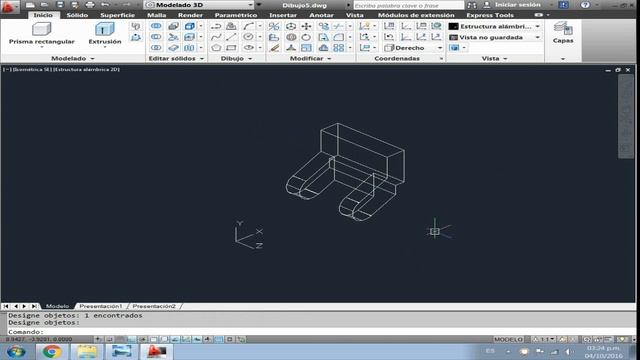Switch to the Paramétrico ribbon tab

(x=236, y=15)
